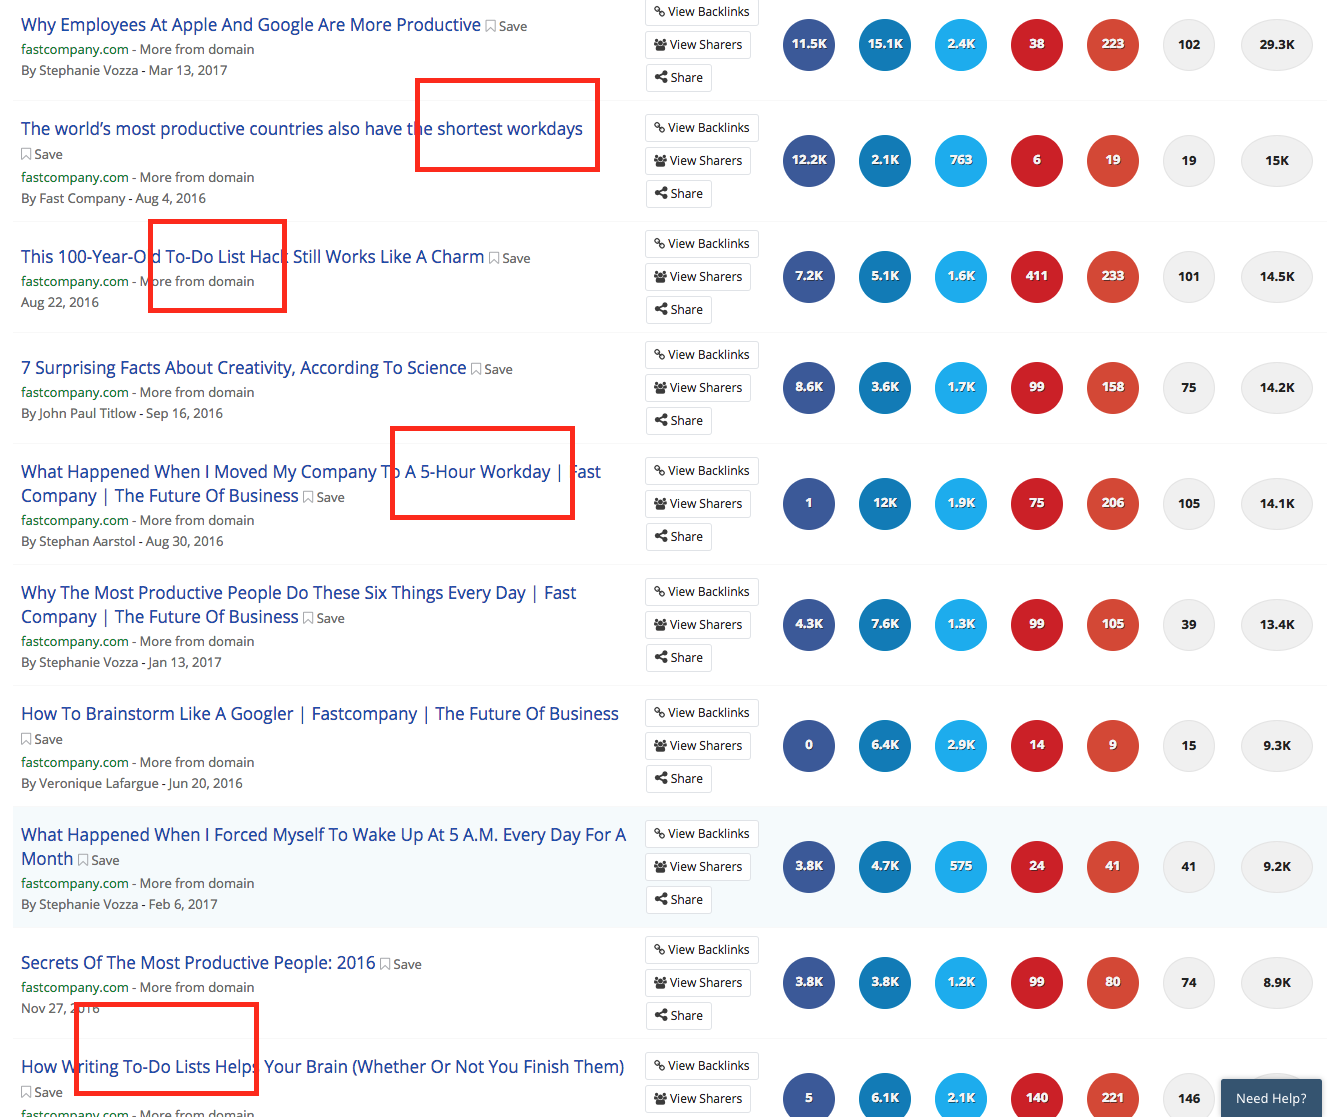Open the Need Help? widget
The height and width of the screenshot is (1117, 1339).
[x=1271, y=1098]
